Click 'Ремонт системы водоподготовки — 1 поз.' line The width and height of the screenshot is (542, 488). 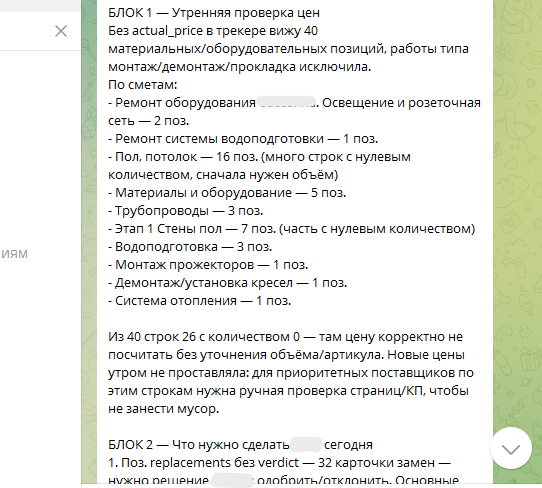(243, 139)
